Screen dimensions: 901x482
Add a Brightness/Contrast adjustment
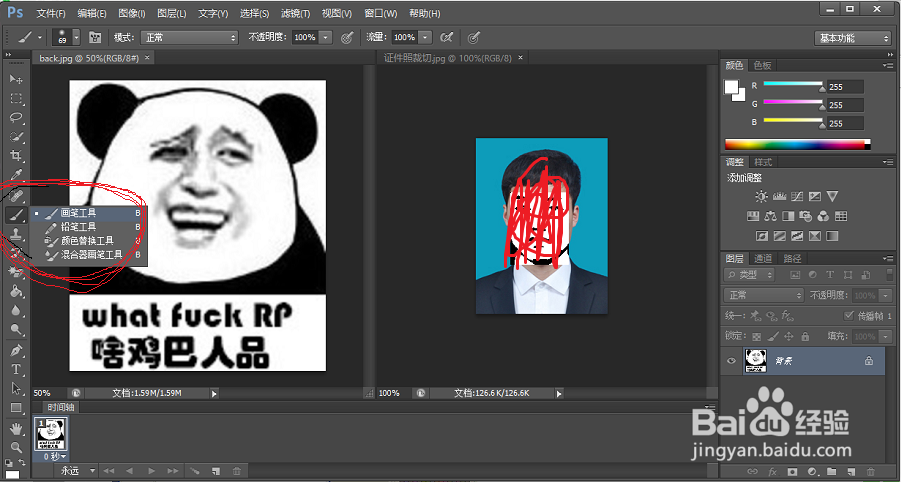click(761, 196)
